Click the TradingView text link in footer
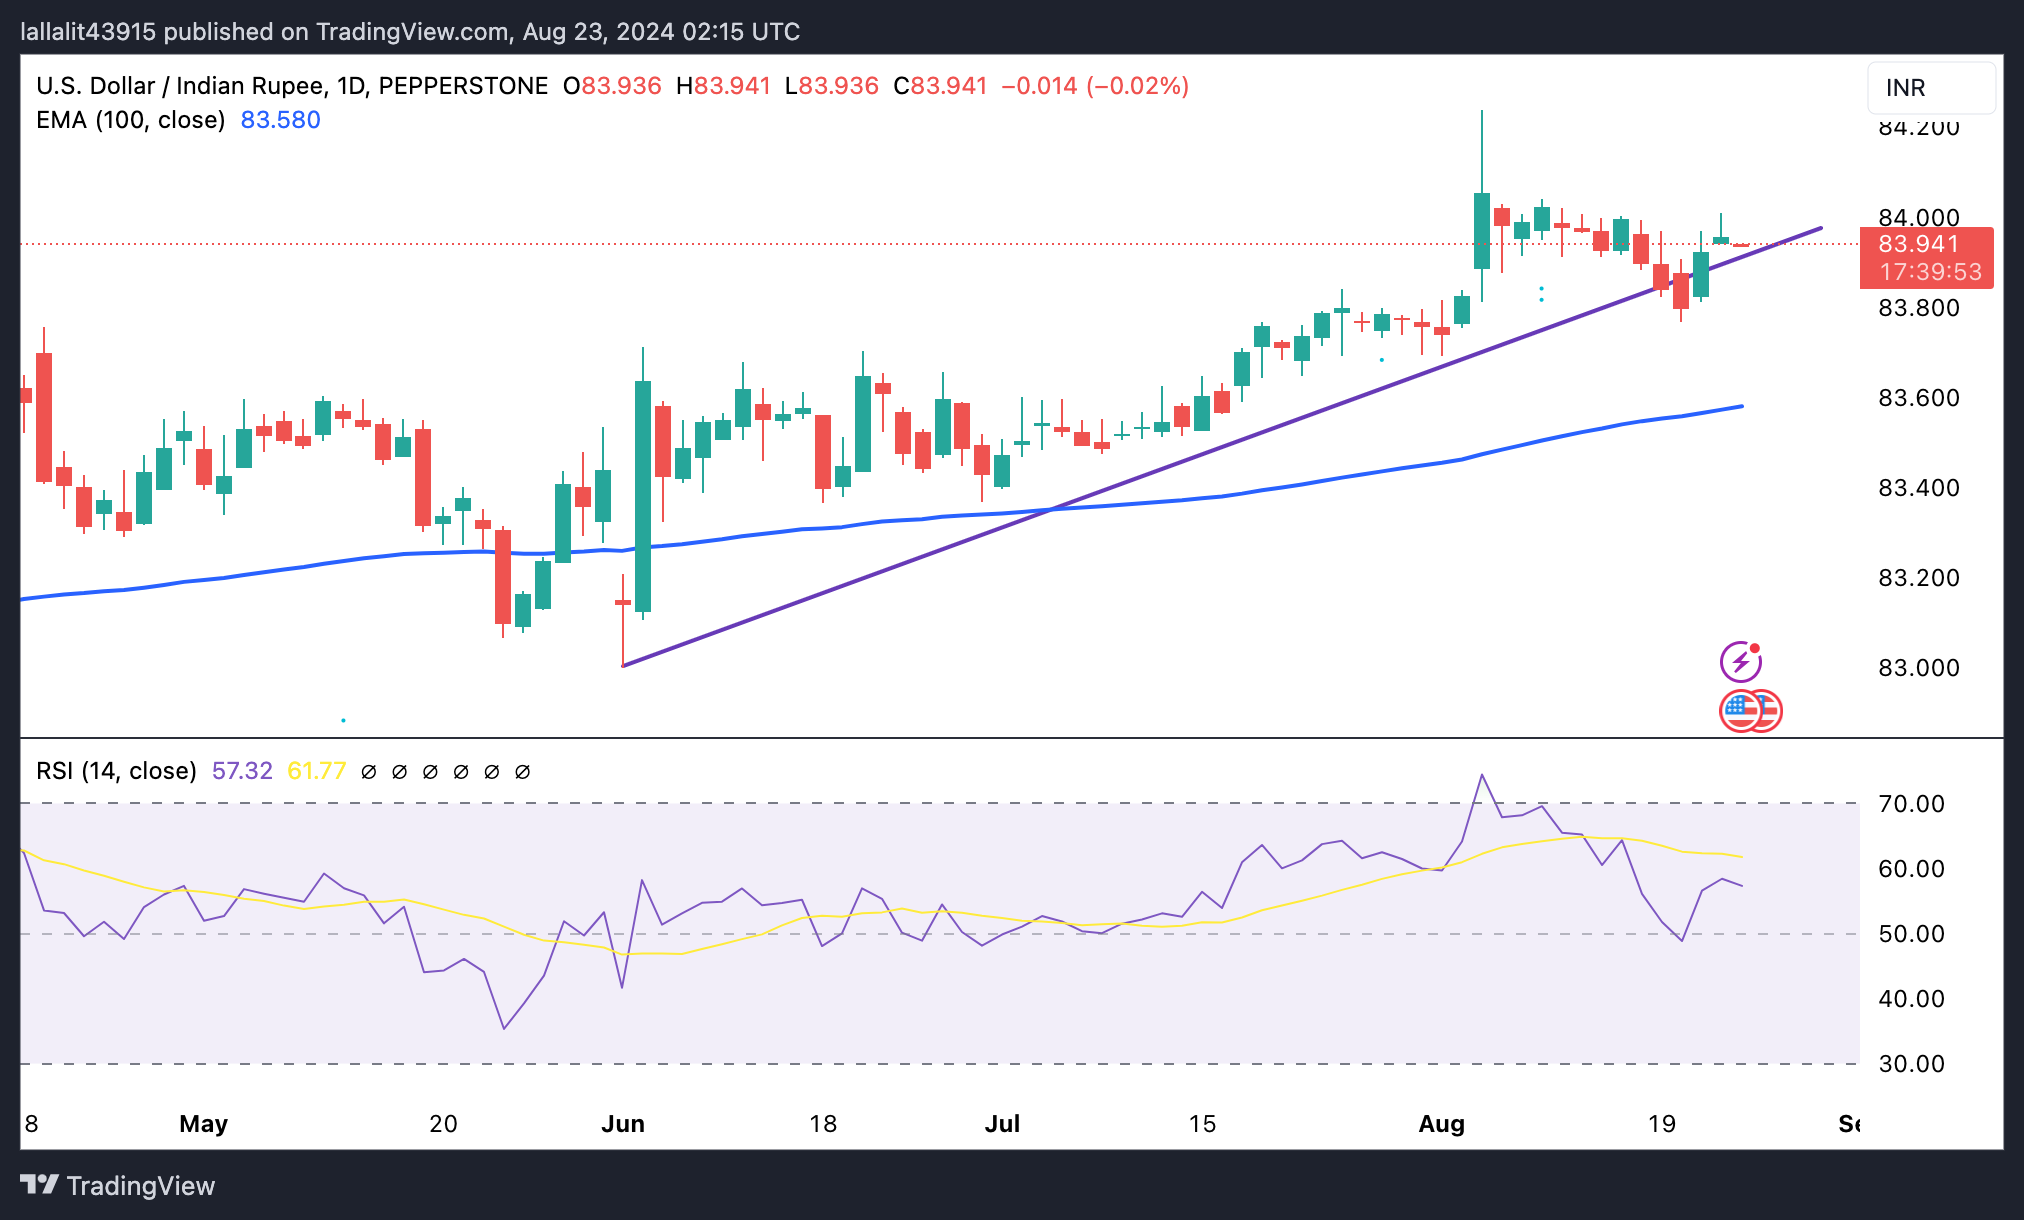This screenshot has height=1220, width=2024. (140, 1186)
